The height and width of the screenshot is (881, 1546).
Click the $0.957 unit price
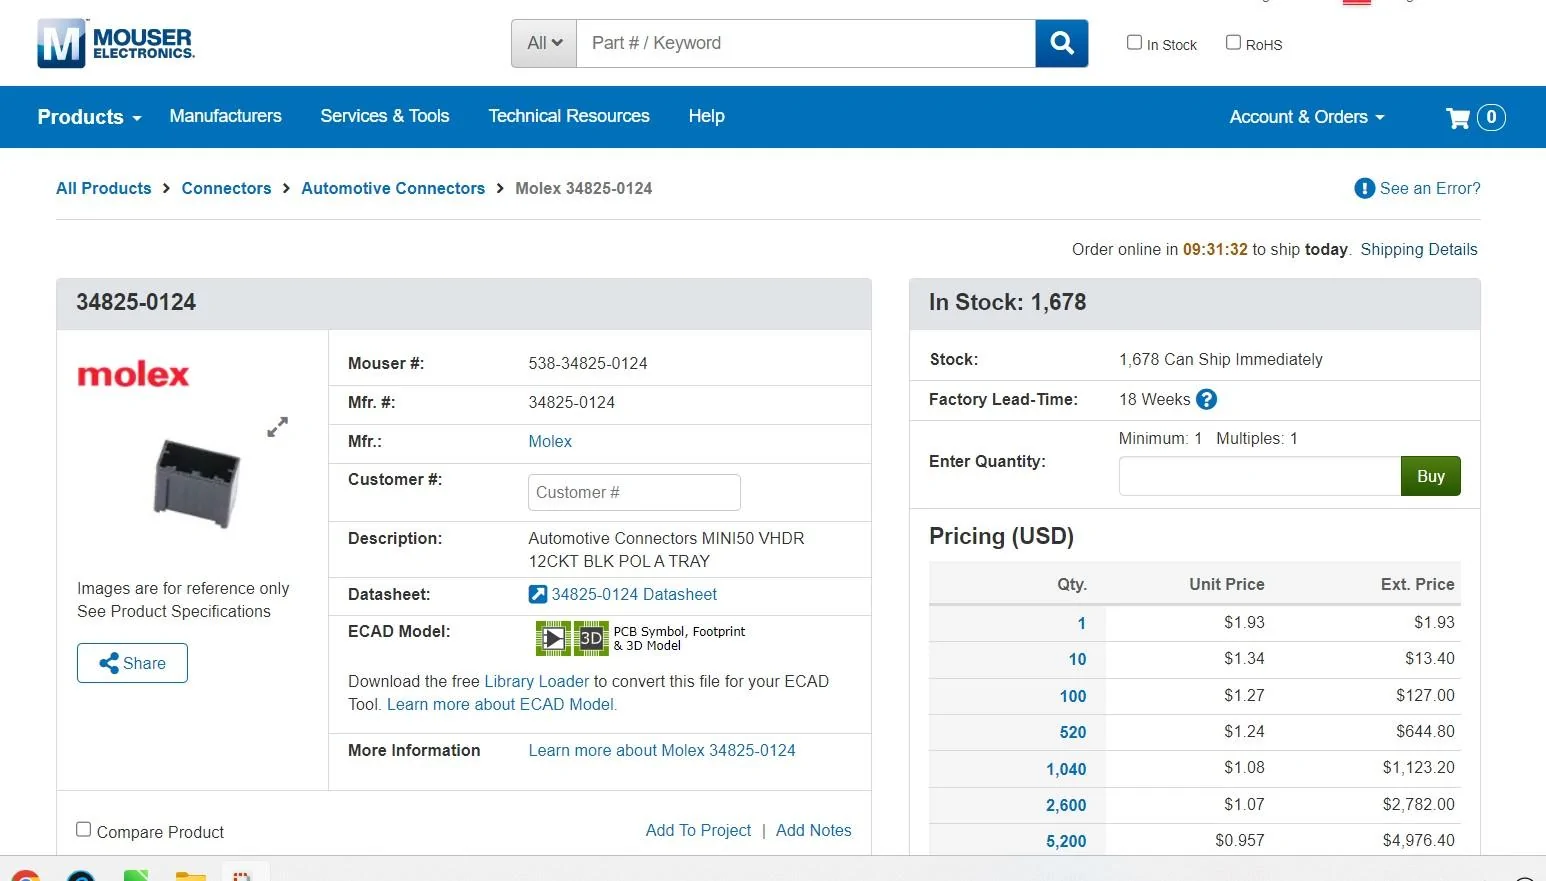pos(1240,840)
